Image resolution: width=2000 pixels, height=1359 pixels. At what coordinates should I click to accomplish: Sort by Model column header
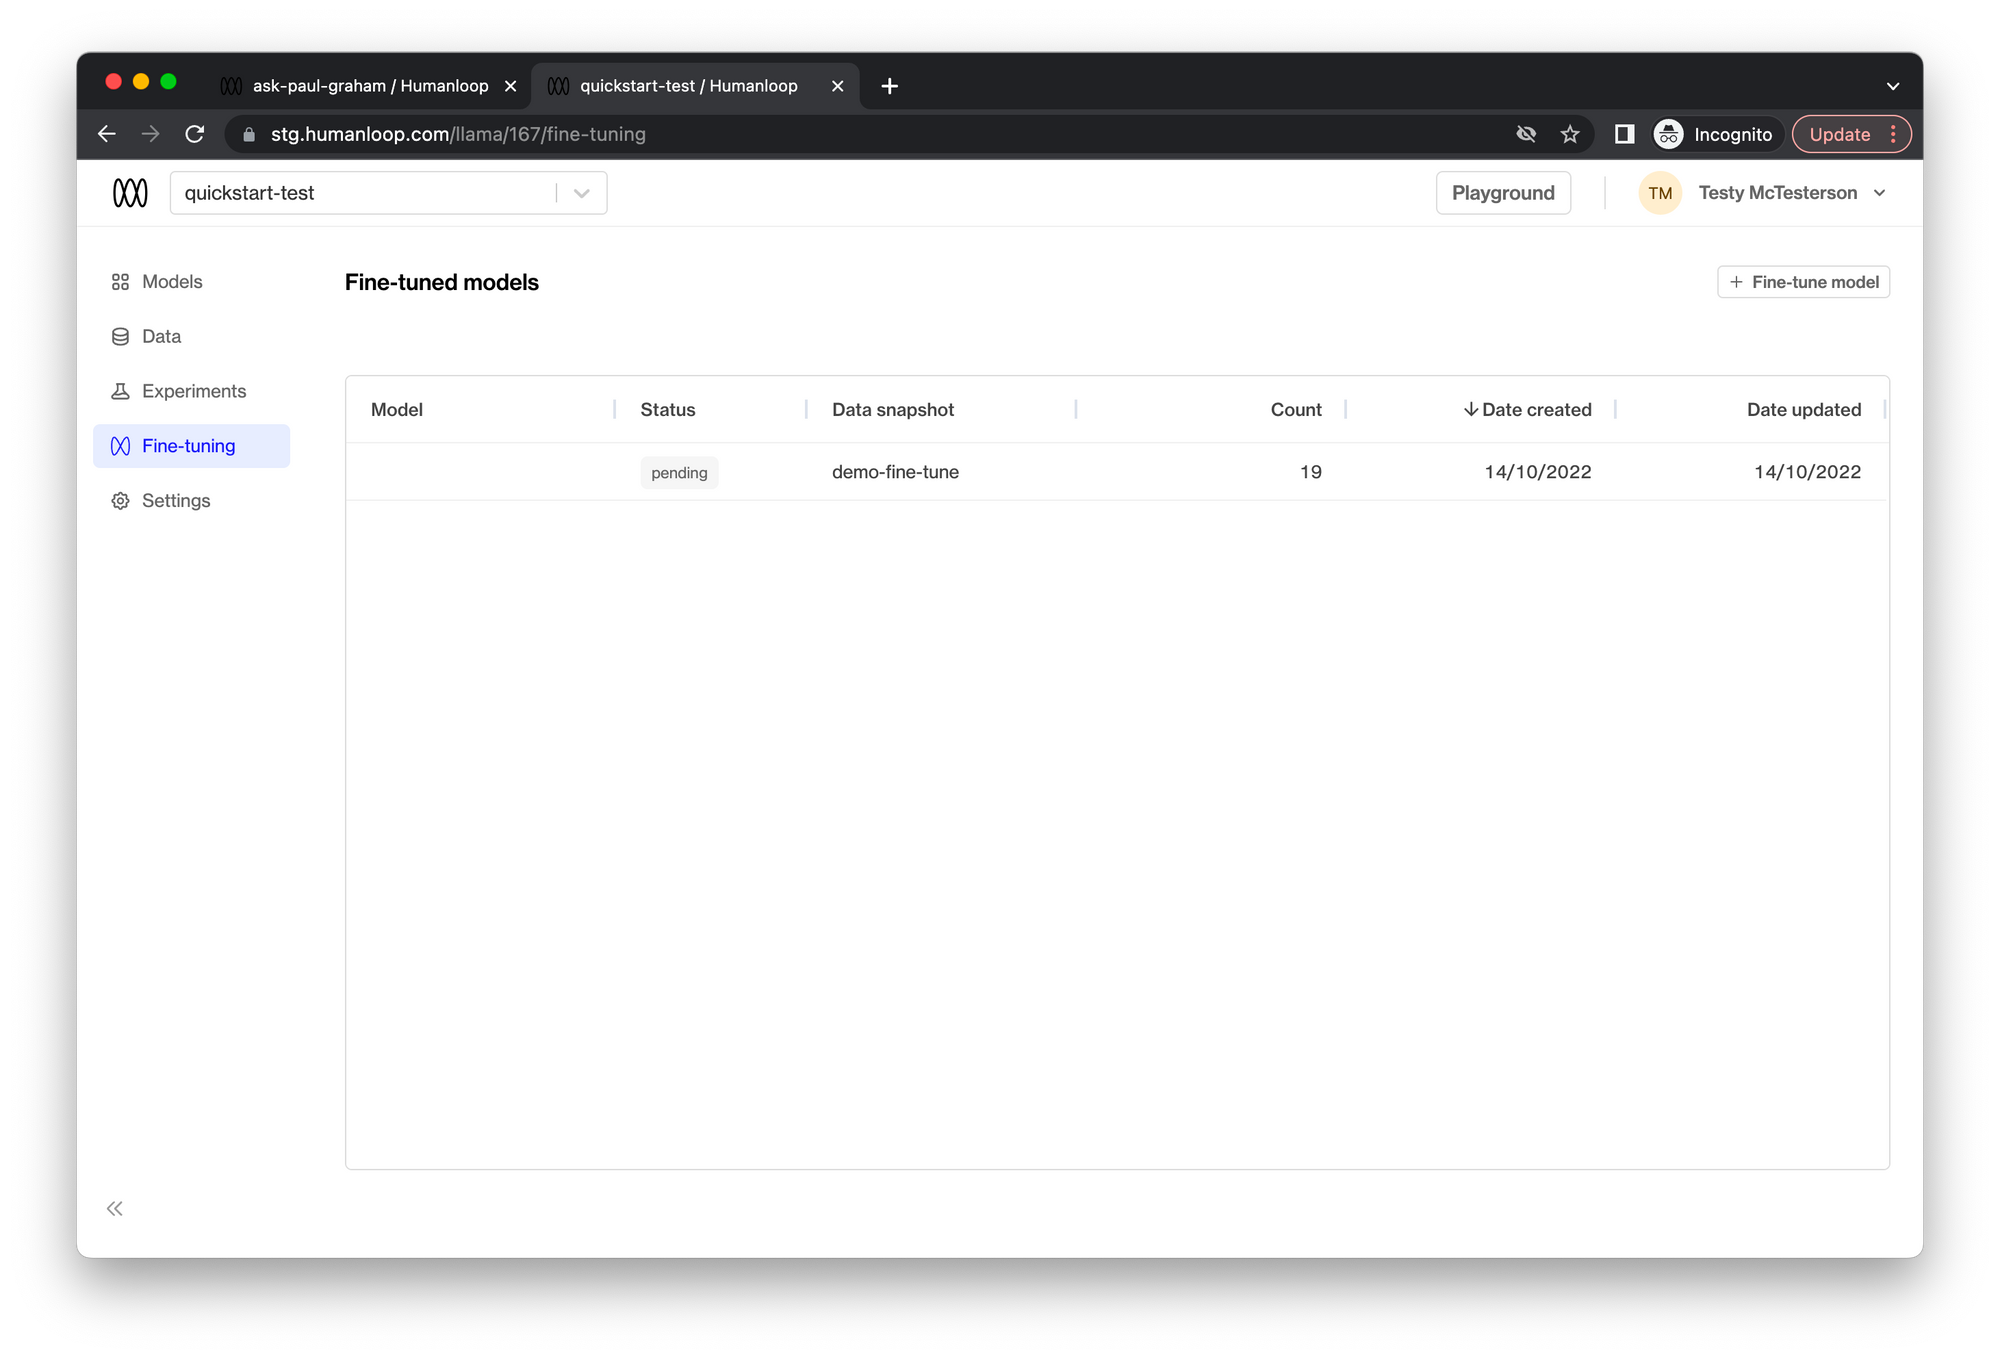(x=397, y=410)
